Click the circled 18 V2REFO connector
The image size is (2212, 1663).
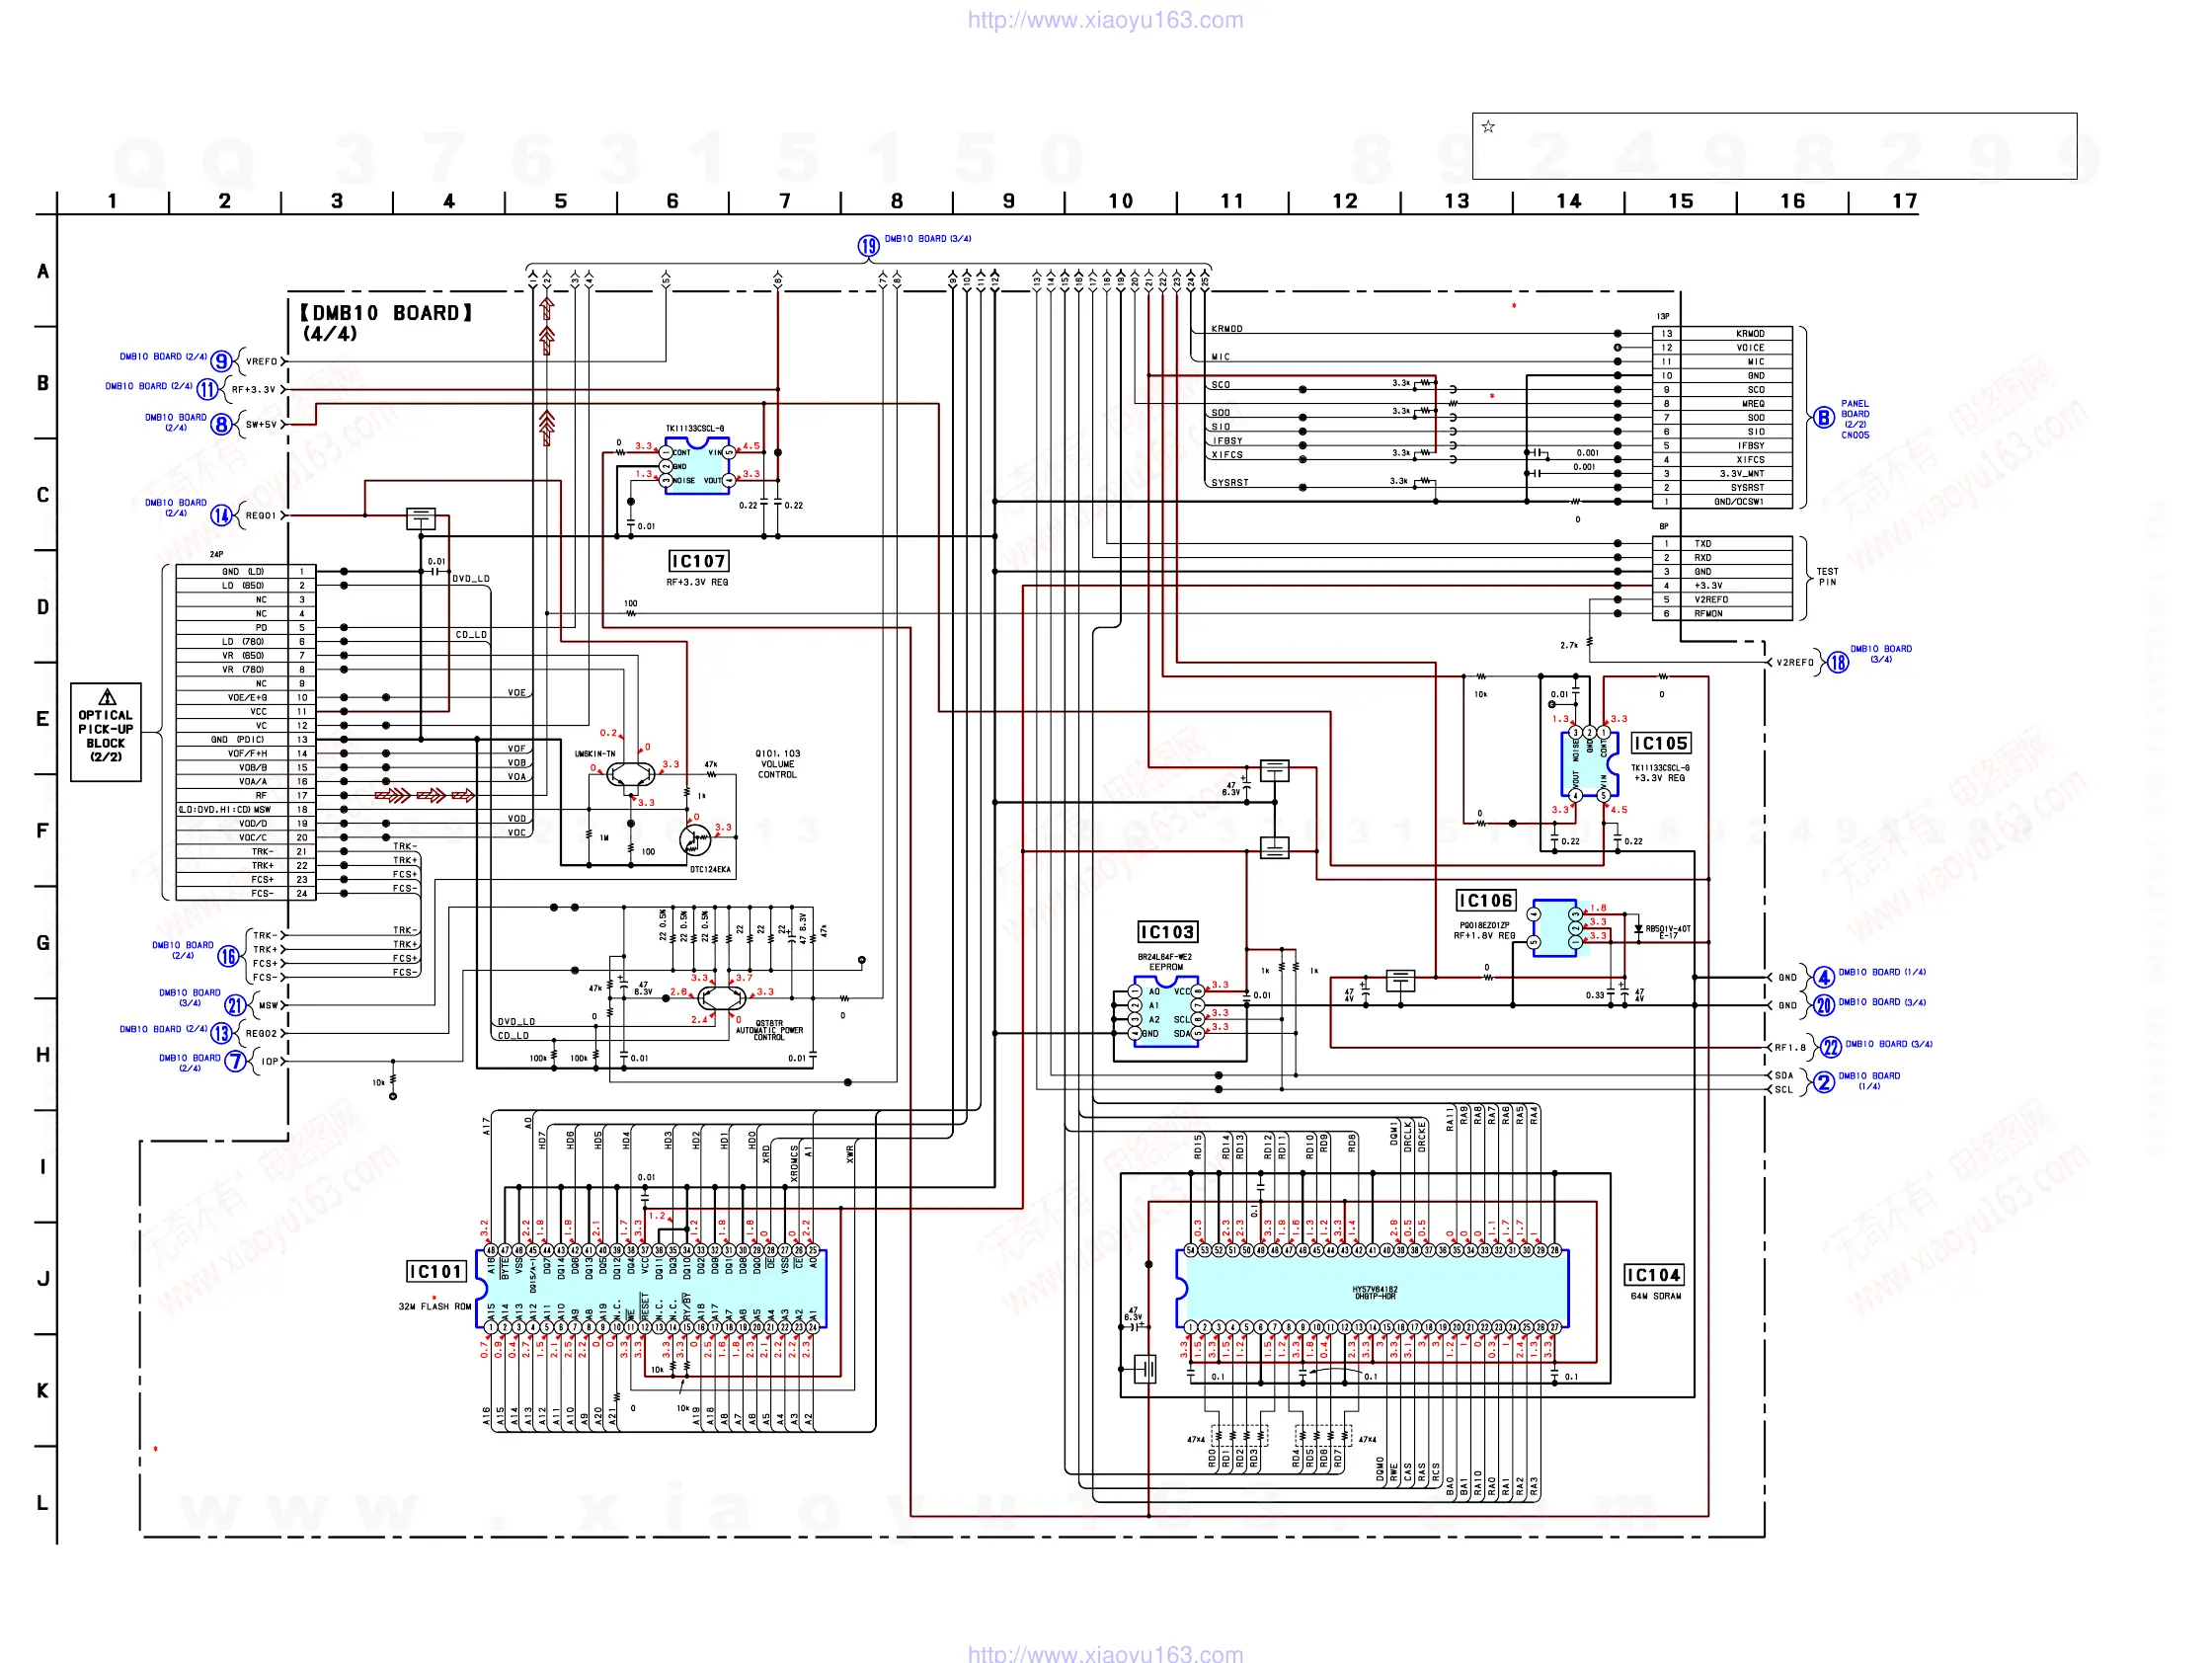[x=1838, y=662]
